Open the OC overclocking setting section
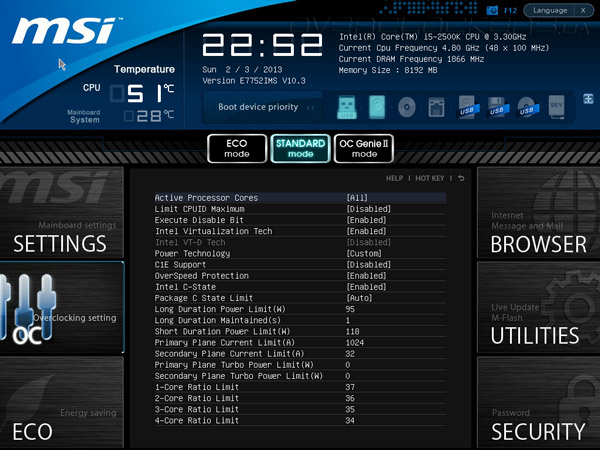The height and width of the screenshot is (450, 600). pyautogui.click(x=62, y=308)
